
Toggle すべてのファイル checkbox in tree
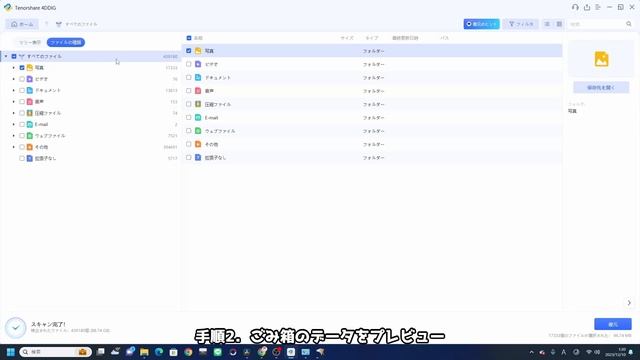(x=14, y=56)
